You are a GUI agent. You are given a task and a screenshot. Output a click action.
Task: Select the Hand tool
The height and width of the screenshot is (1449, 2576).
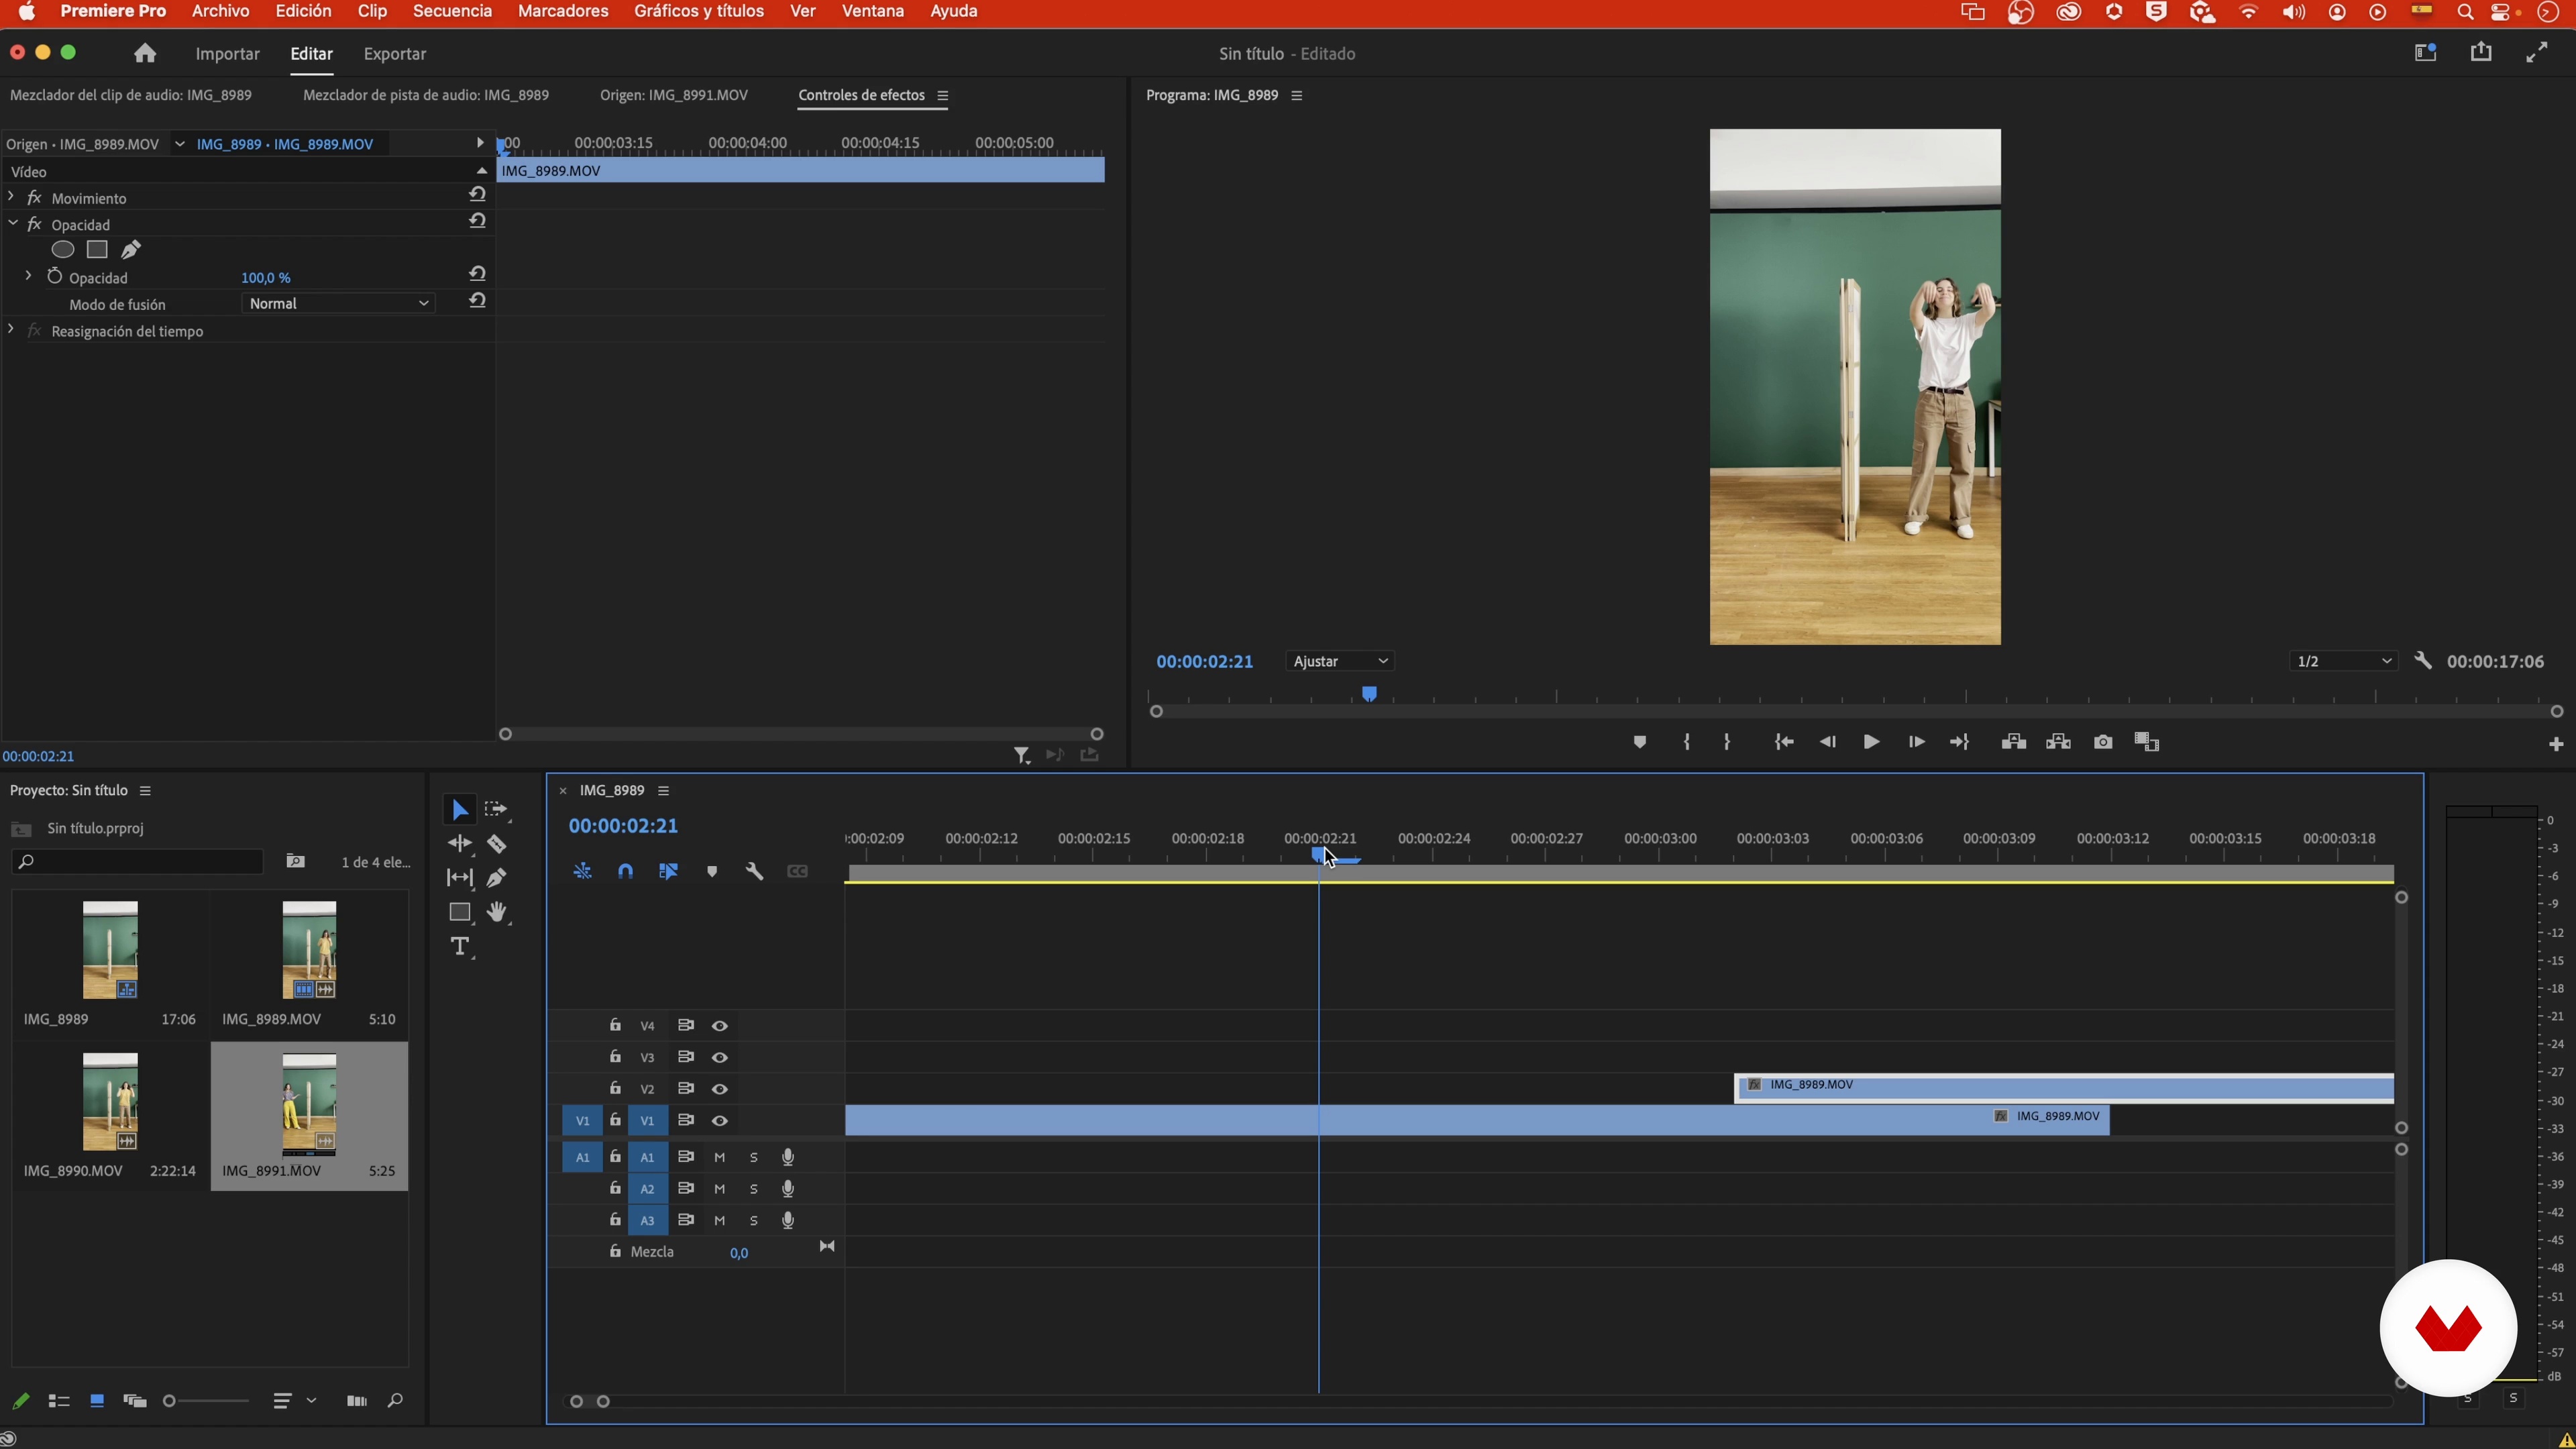[496, 912]
